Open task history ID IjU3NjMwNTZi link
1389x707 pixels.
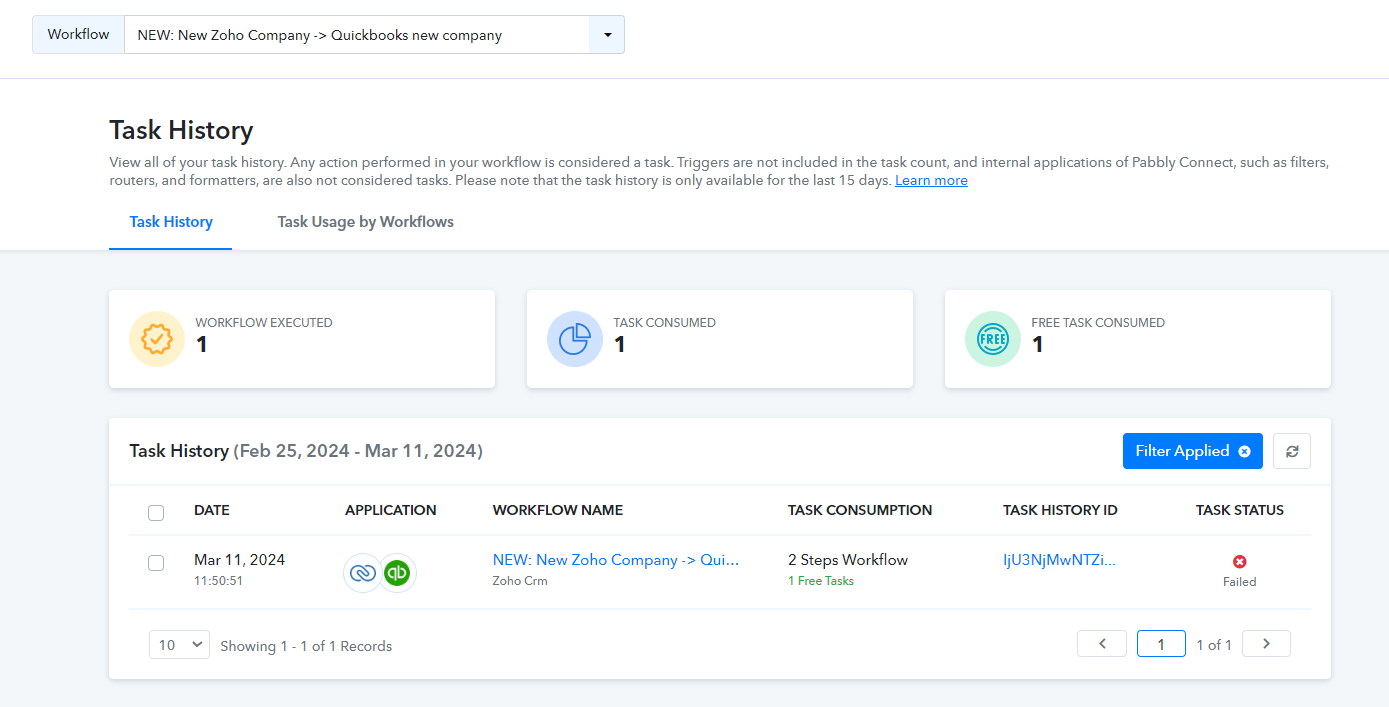[x=1059, y=560]
